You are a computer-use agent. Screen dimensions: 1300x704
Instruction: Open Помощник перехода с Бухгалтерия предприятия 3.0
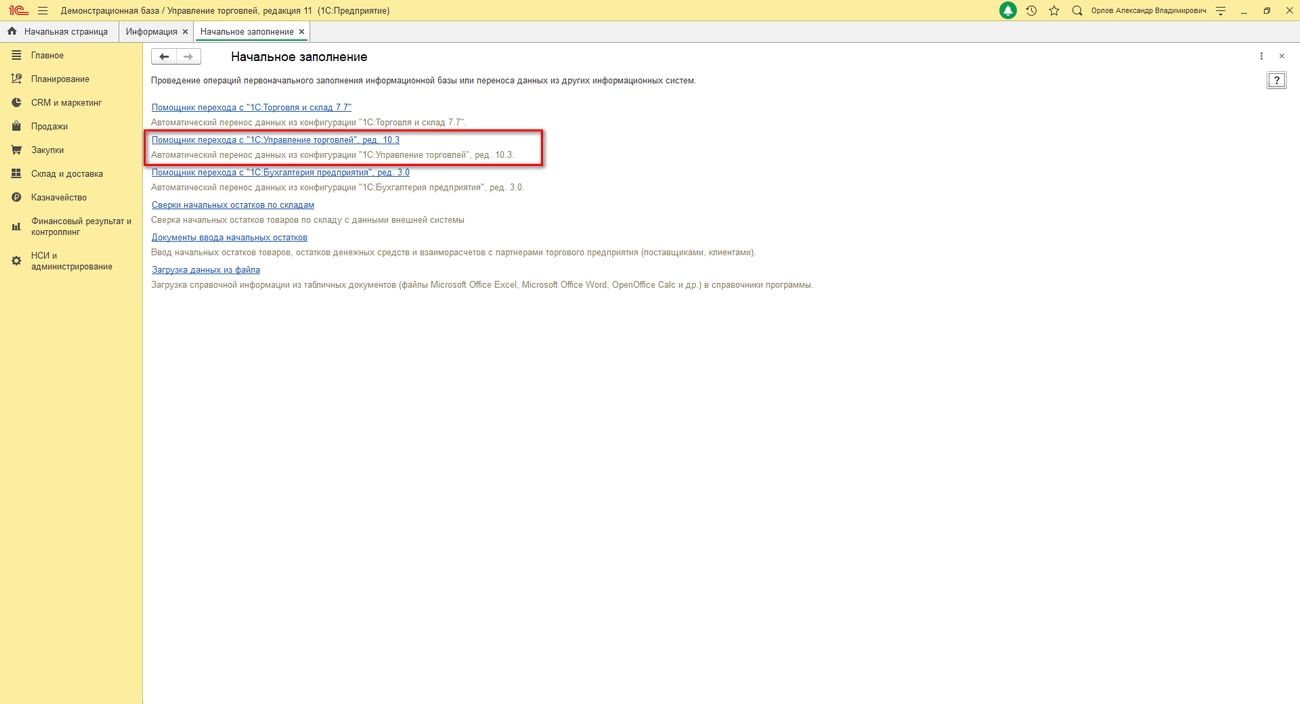tap(280, 172)
